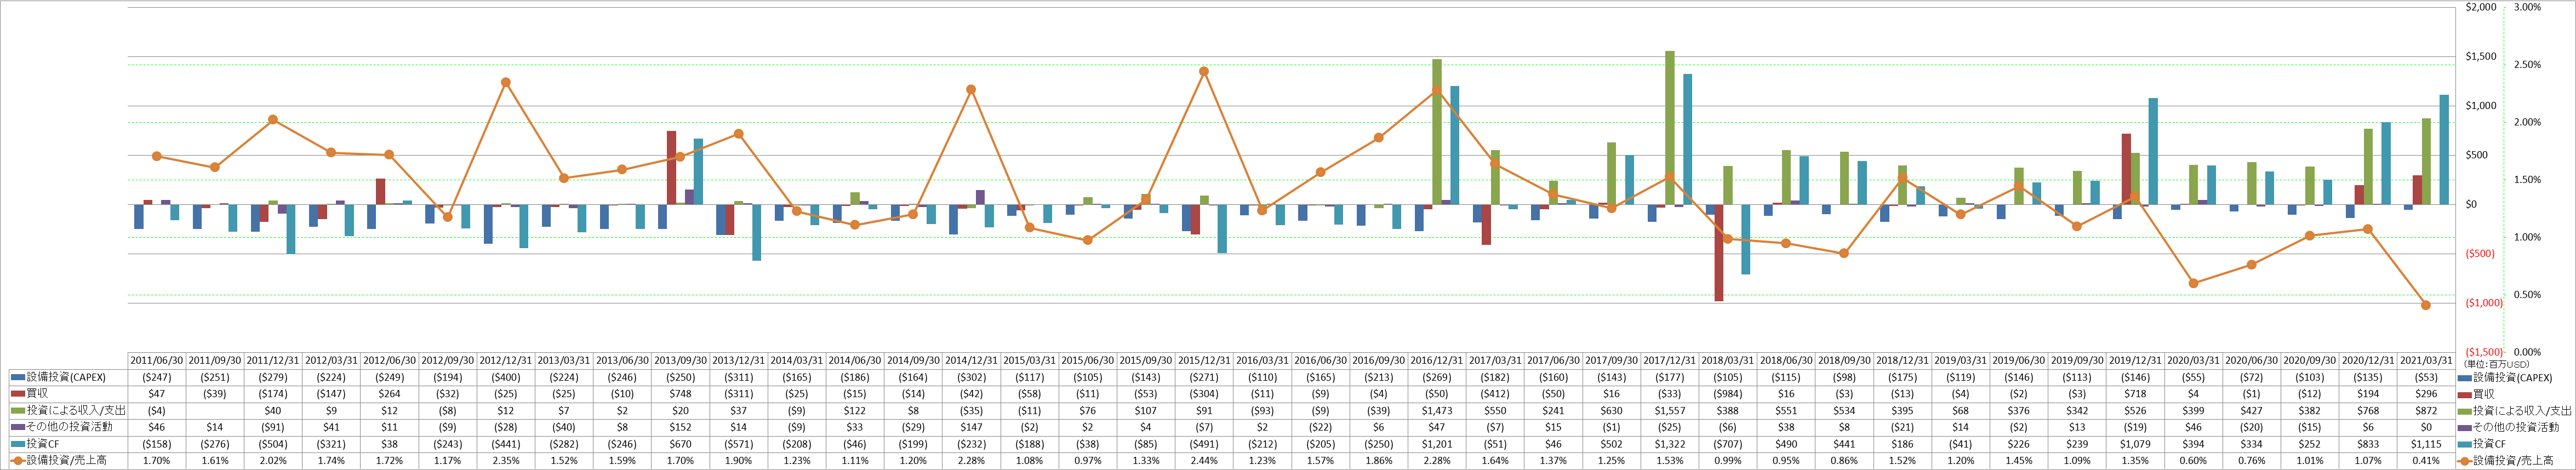The image size is (2576, 470).
Task: Select the 2017/12/31 column header
Action: tap(1670, 361)
